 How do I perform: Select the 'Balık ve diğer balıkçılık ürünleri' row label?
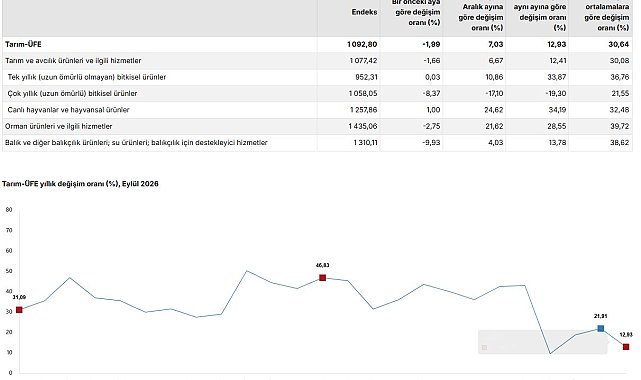(136, 143)
